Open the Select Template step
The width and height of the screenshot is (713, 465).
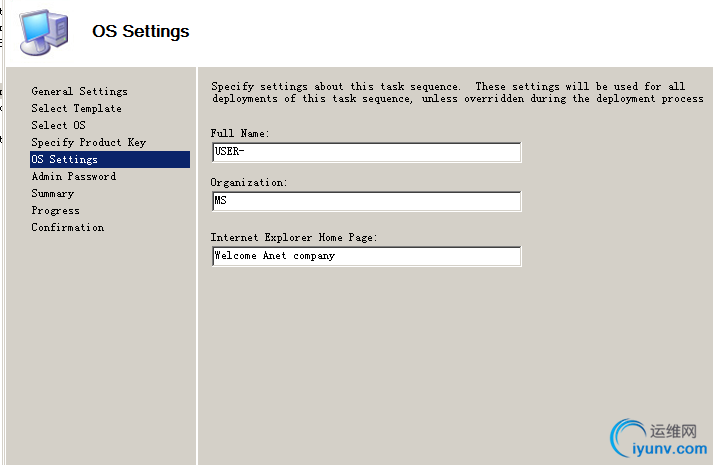(76, 108)
